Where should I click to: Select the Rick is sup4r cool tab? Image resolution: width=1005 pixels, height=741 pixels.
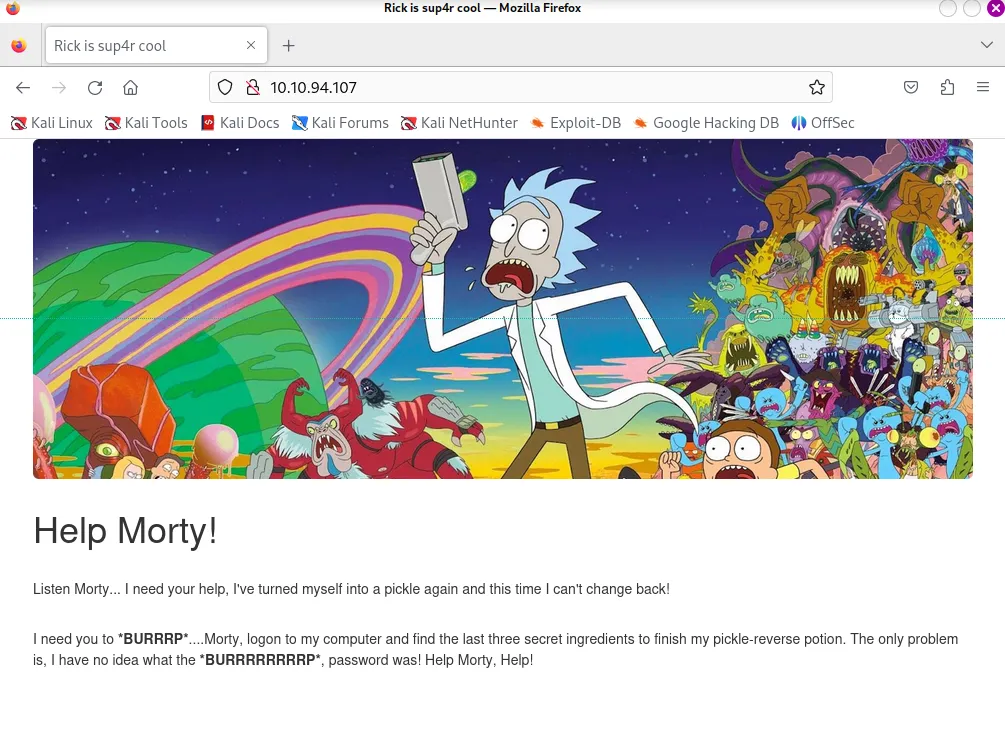tap(156, 46)
